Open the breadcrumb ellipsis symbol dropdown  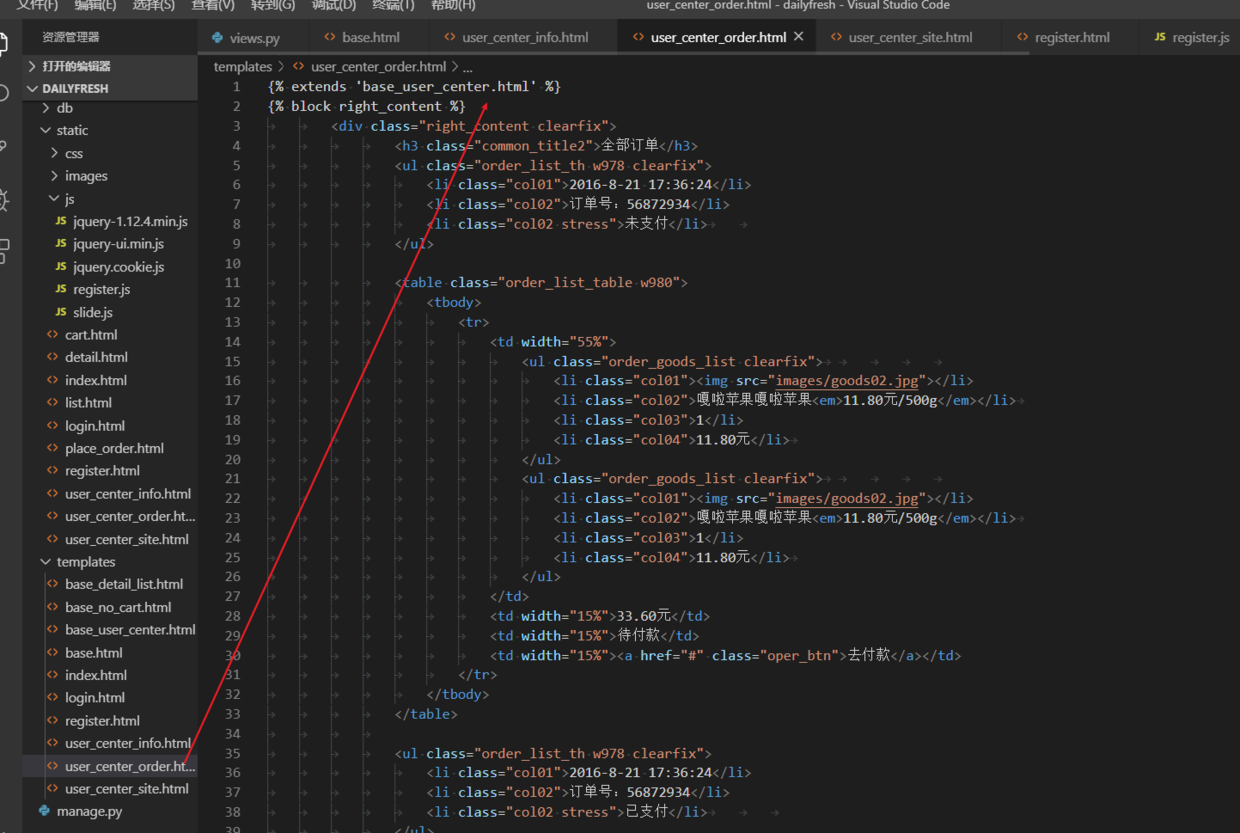467,67
